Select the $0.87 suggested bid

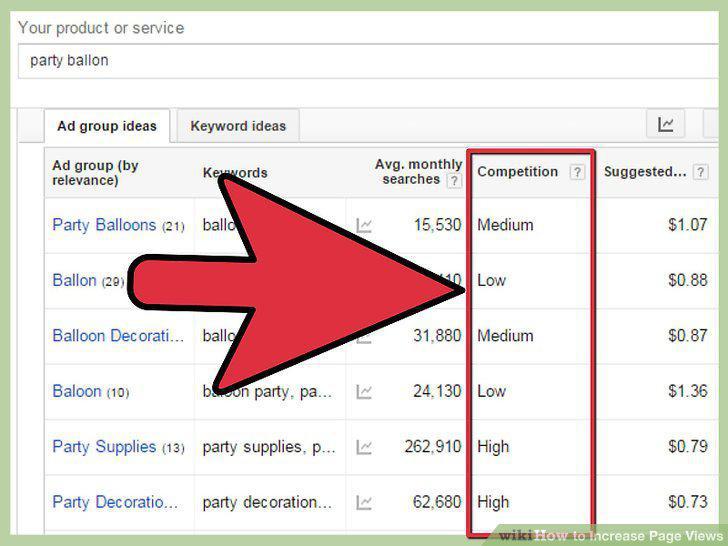[x=688, y=336]
